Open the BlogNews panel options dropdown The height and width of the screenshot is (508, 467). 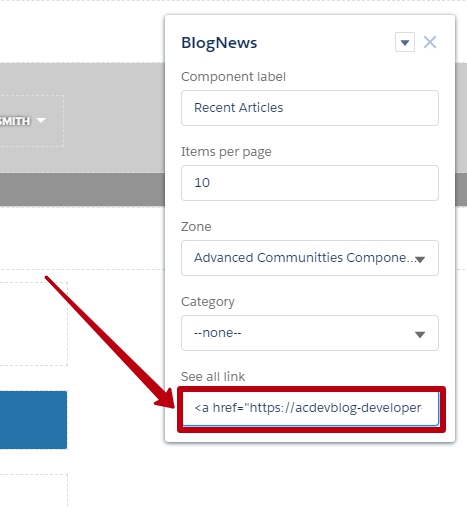pos(405,42)
